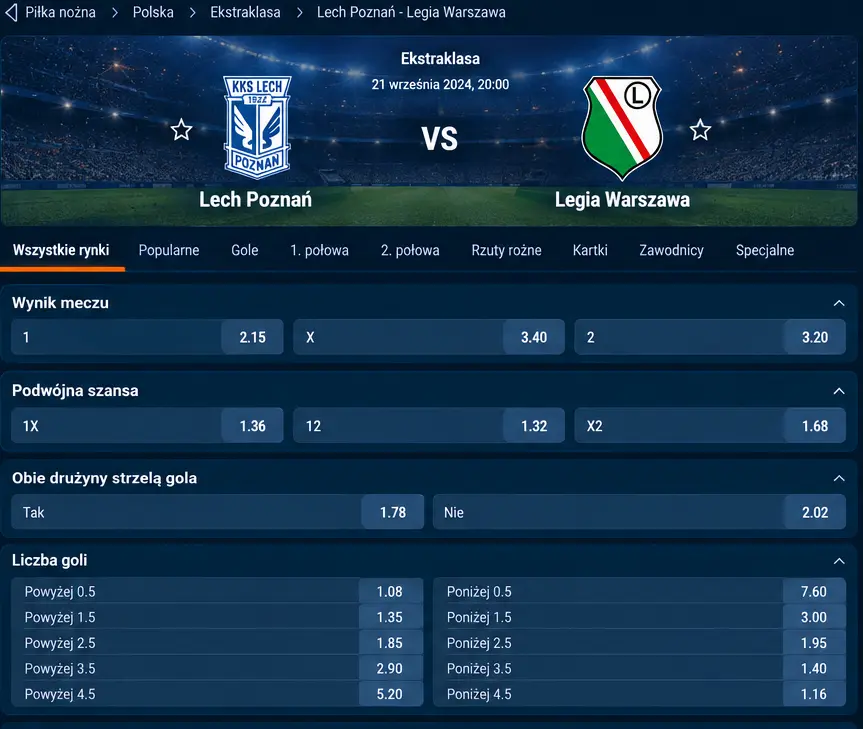
Task: Select the Wszystkie rynki tab
Action: (61, 250)
